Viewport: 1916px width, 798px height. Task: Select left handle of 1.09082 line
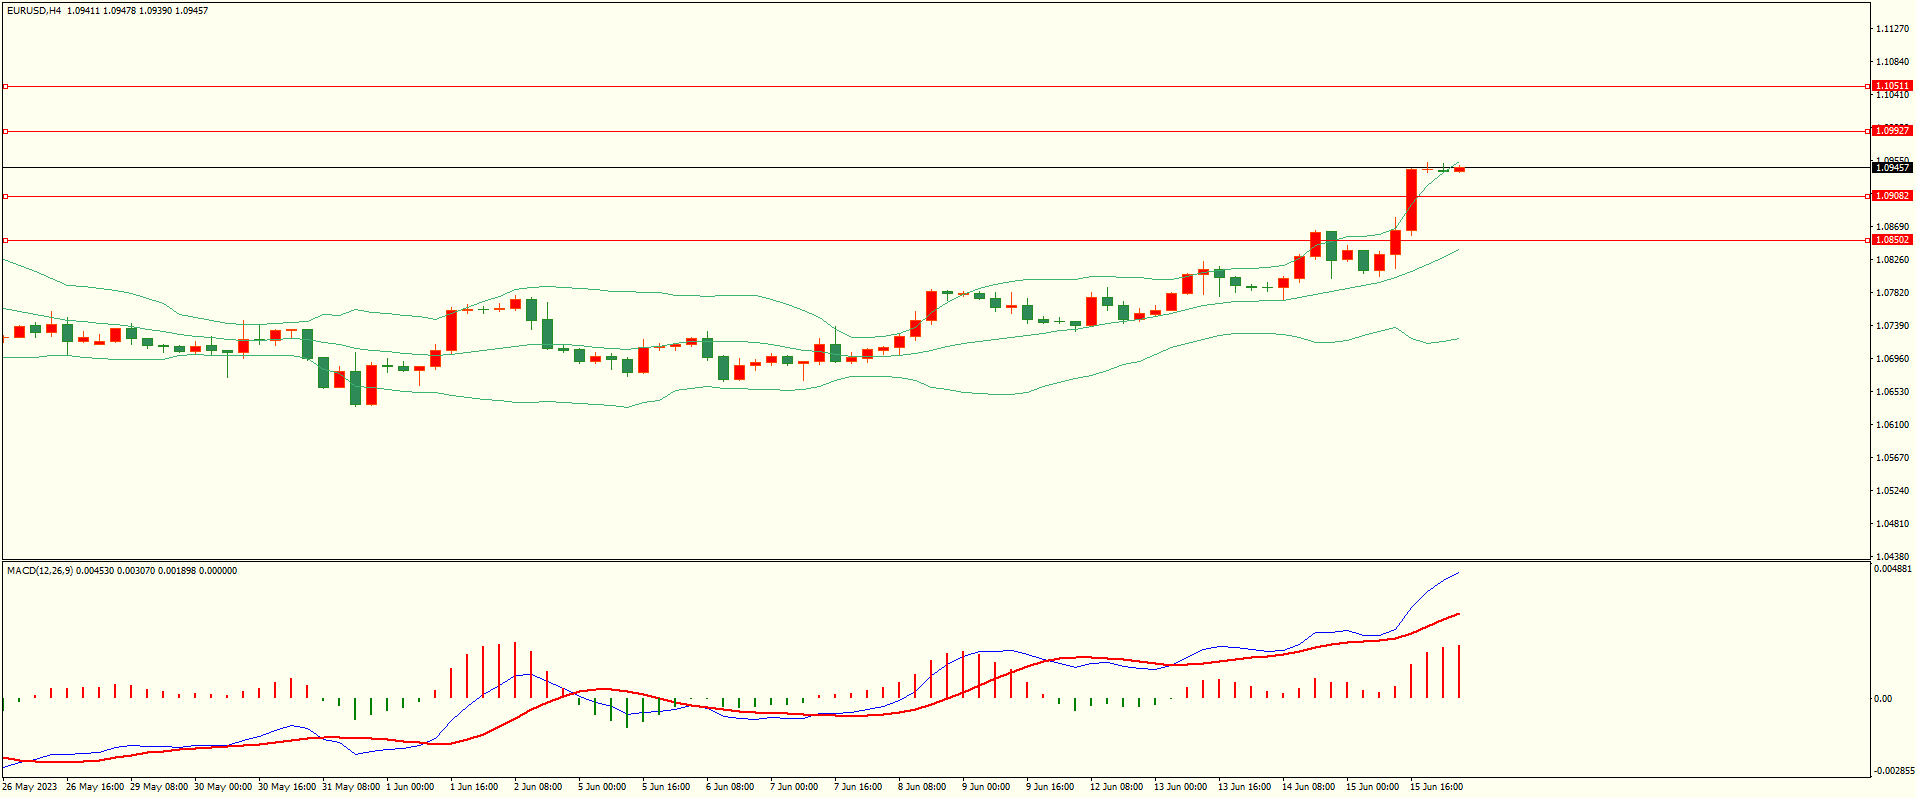tap(5, 197)
